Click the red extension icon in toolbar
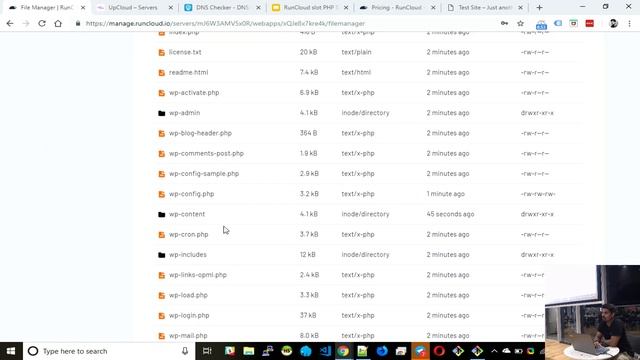Image resolution: width=640 pixels, height=360 pixels. (589, 24)
